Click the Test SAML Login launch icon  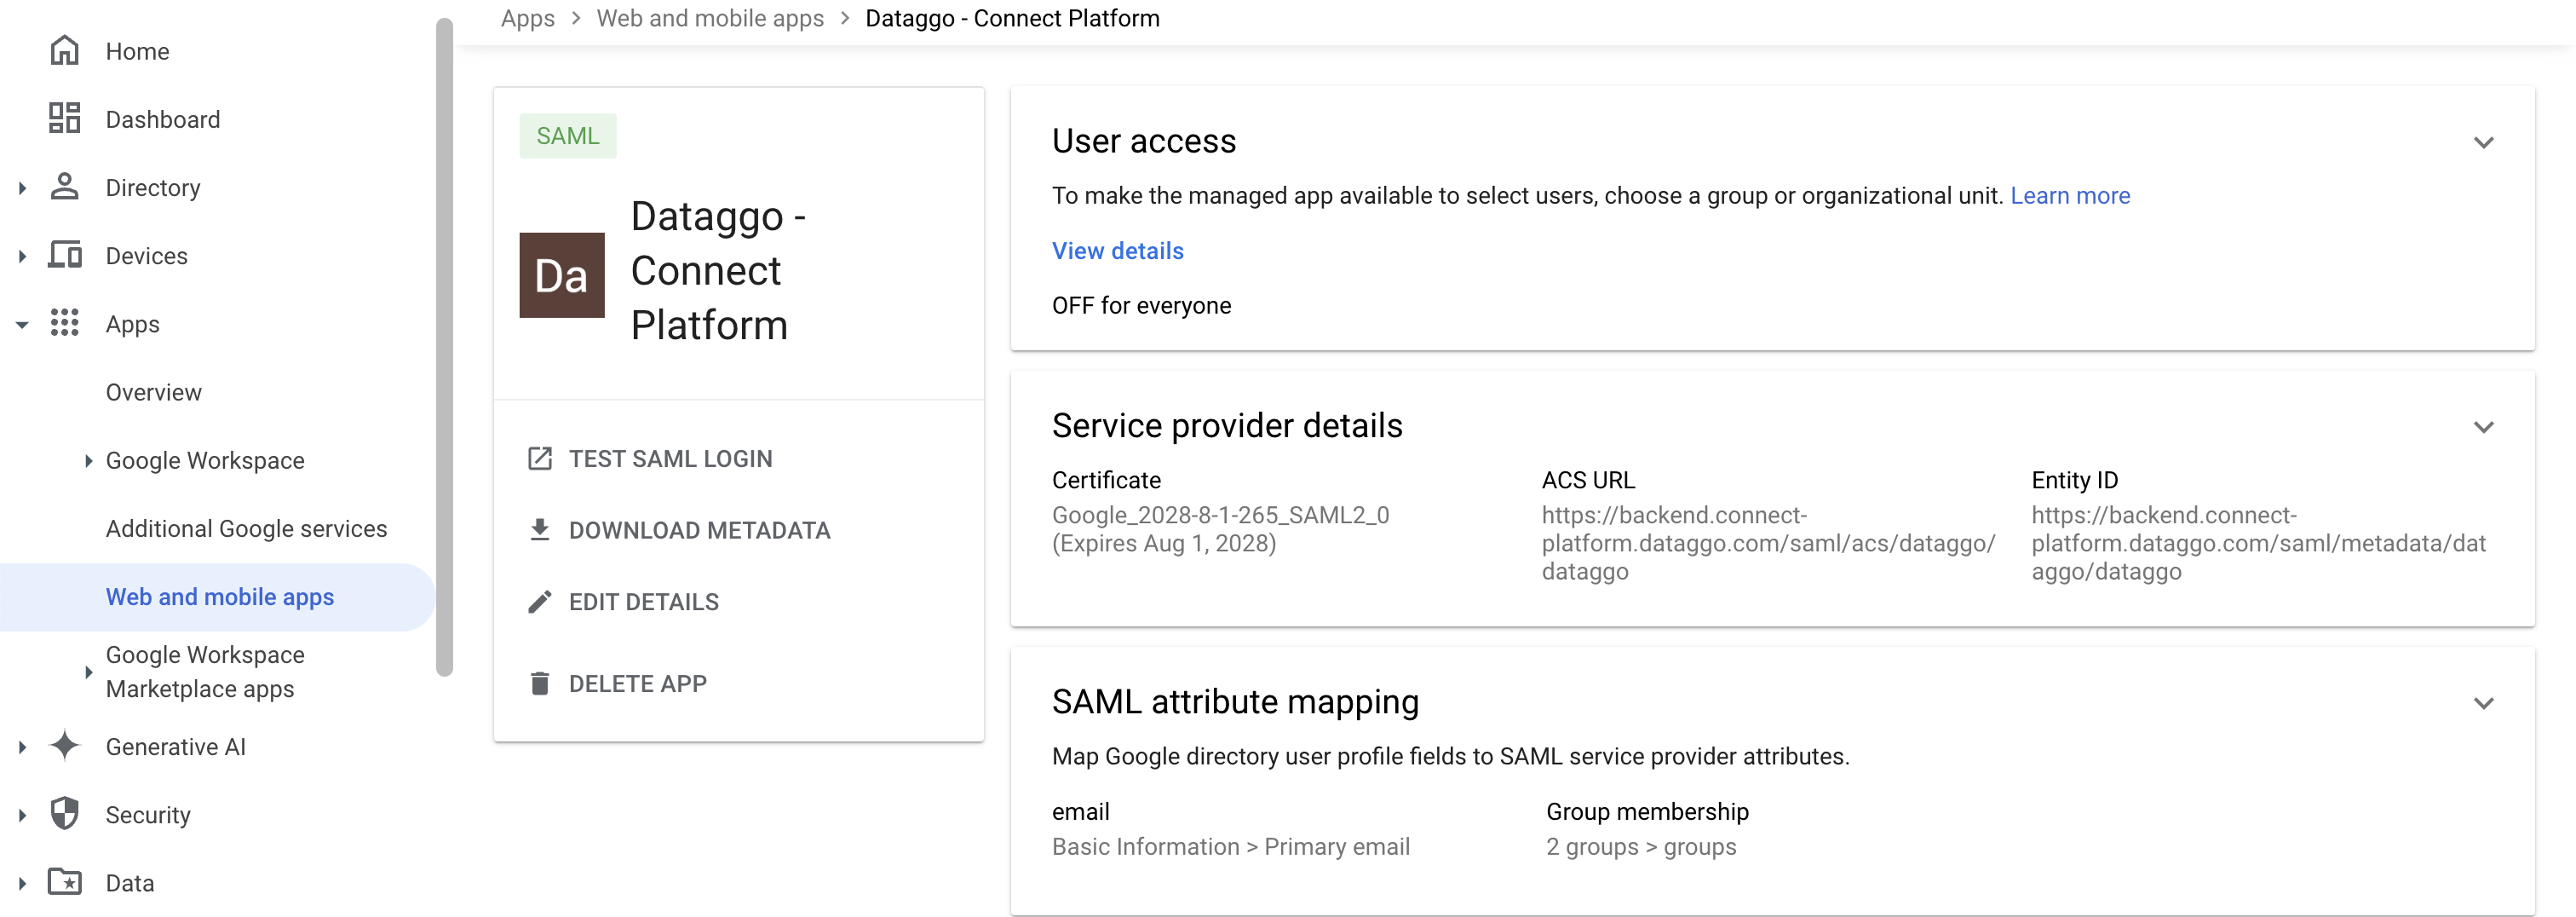click(x=541, y=458)
